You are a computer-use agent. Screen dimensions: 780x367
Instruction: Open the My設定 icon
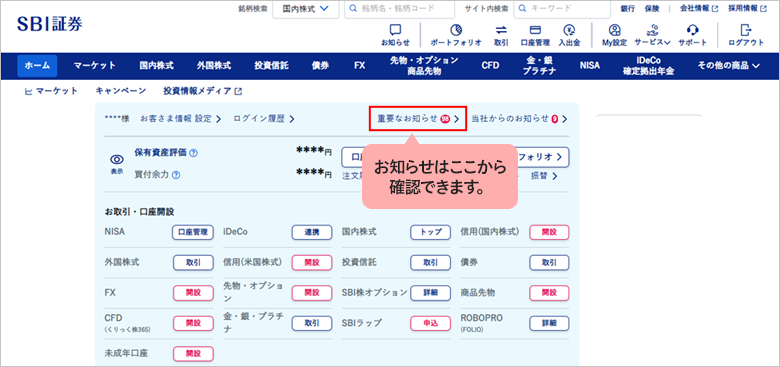615,35
